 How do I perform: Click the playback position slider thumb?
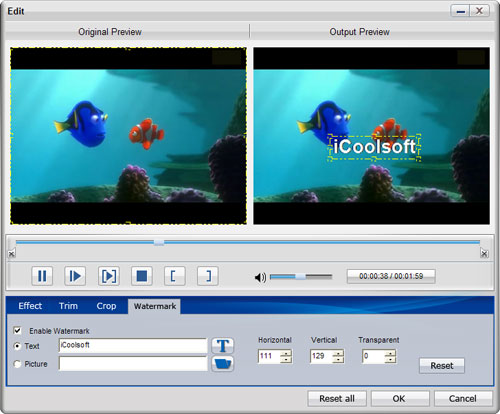[x=159, y=242]
